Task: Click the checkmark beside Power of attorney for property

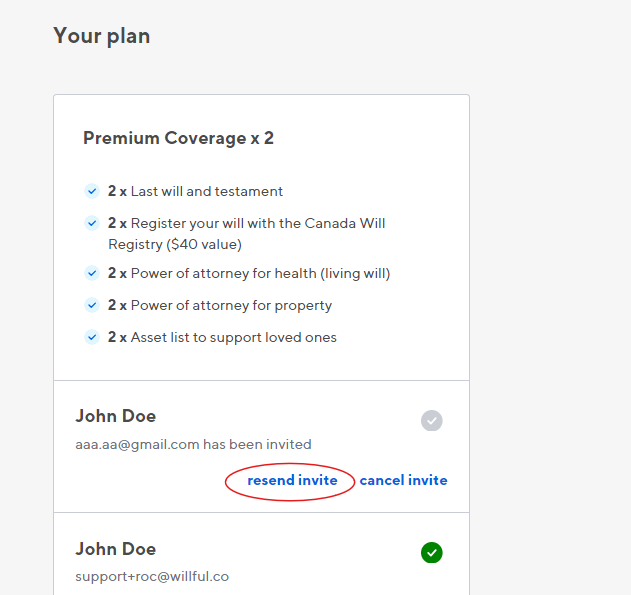Action: [92, 305]
